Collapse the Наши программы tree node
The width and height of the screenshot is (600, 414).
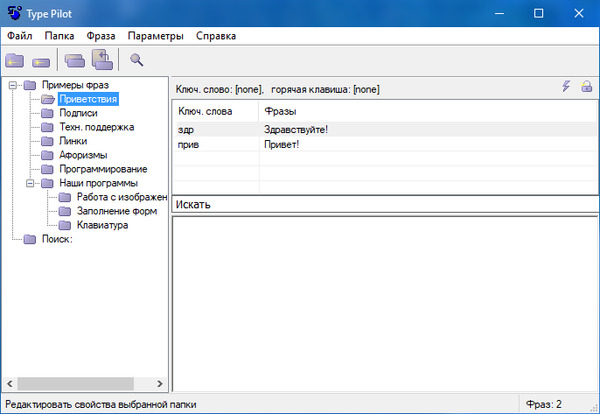click(x=30, y=183)
